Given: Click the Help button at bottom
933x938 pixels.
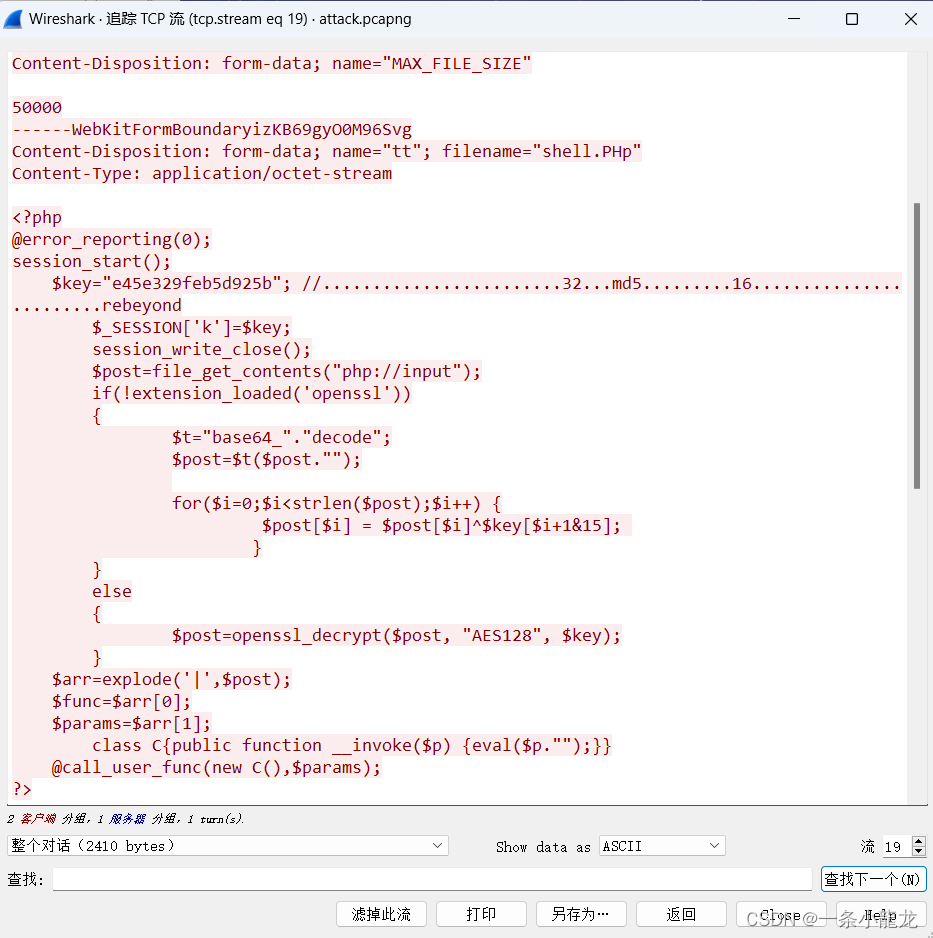Looking at the screenshot, I should click(880, 914).
